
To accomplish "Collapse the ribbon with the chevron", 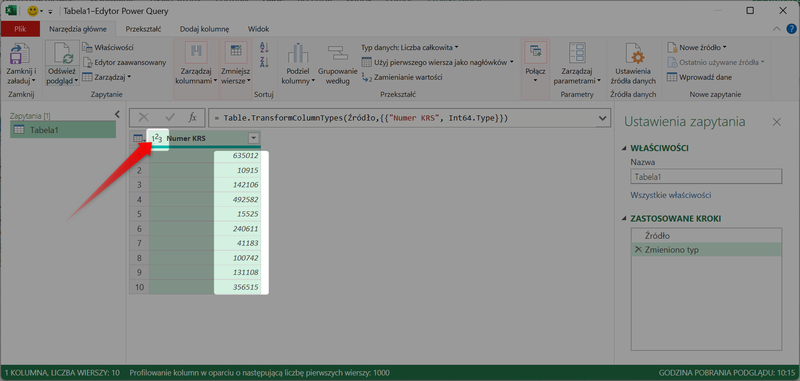I will (777, 30).
